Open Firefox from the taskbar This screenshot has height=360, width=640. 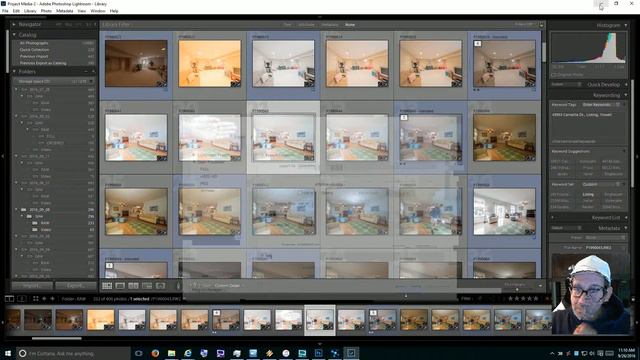(155, 353)
